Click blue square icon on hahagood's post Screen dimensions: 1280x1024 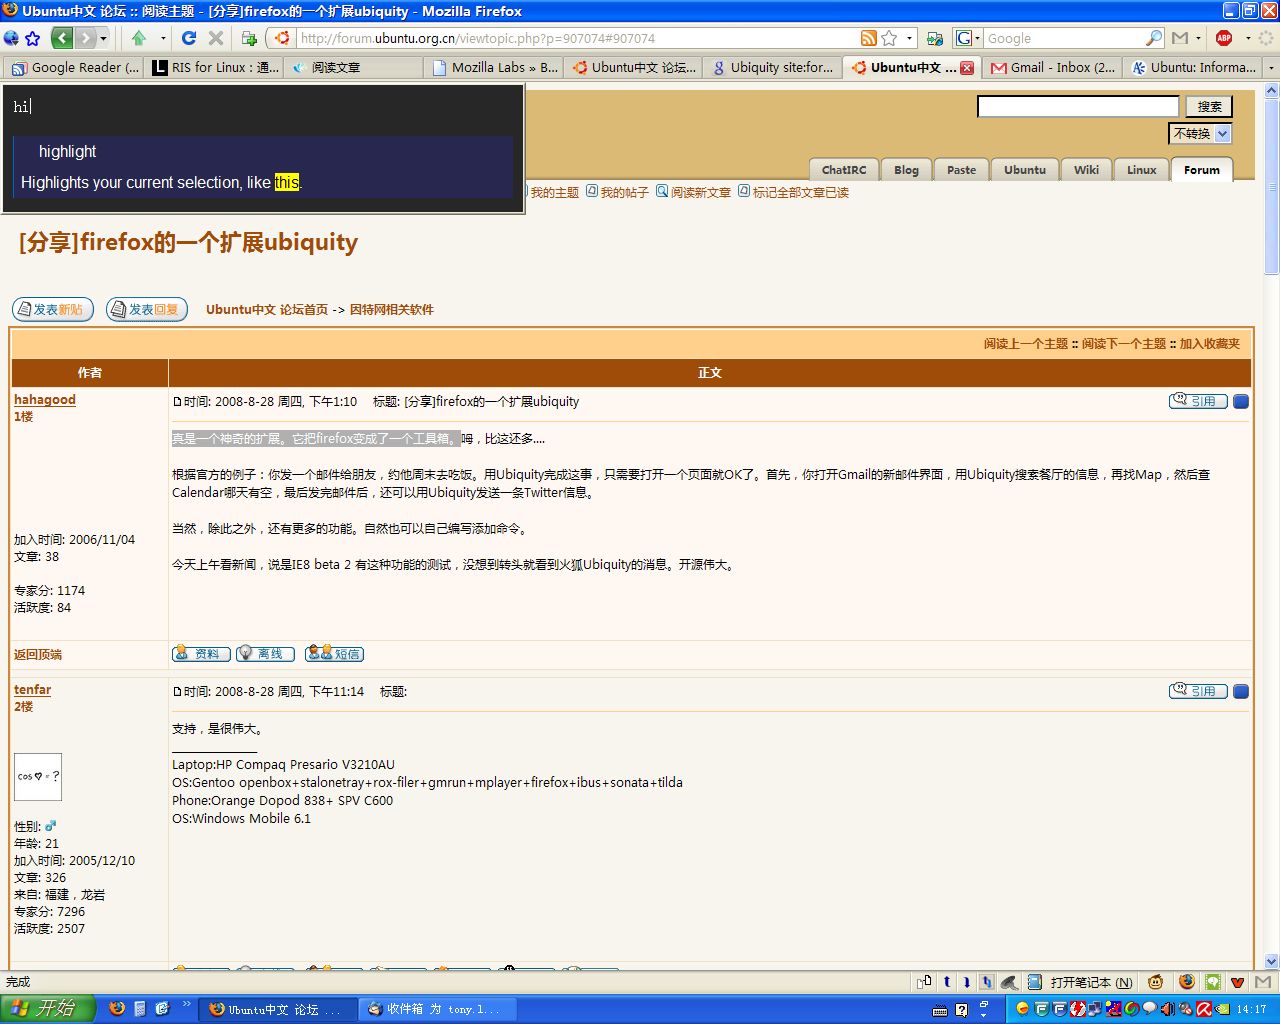[1241, 401]
